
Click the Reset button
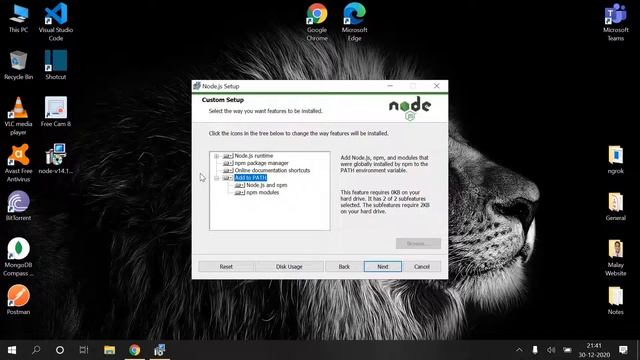pos(226,267)
